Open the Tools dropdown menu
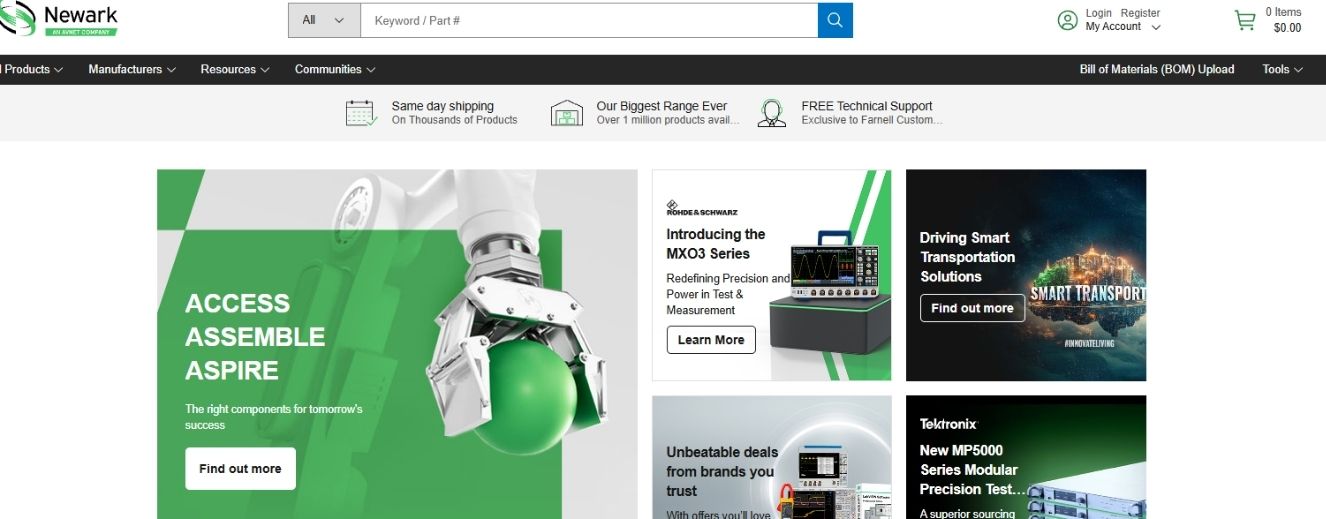Viewport: 1326px width, 519px height. [1282, 69]
